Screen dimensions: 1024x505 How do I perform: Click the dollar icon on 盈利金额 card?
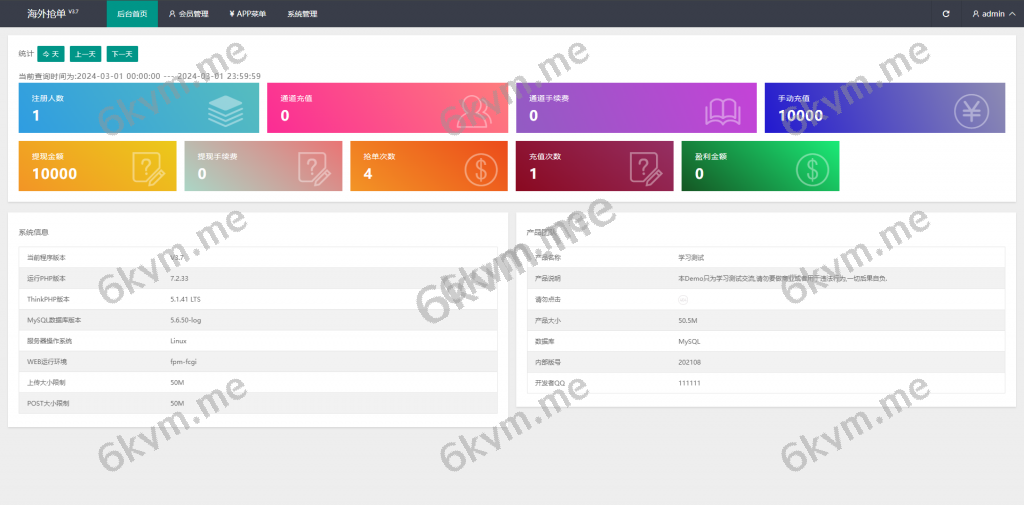813,166
